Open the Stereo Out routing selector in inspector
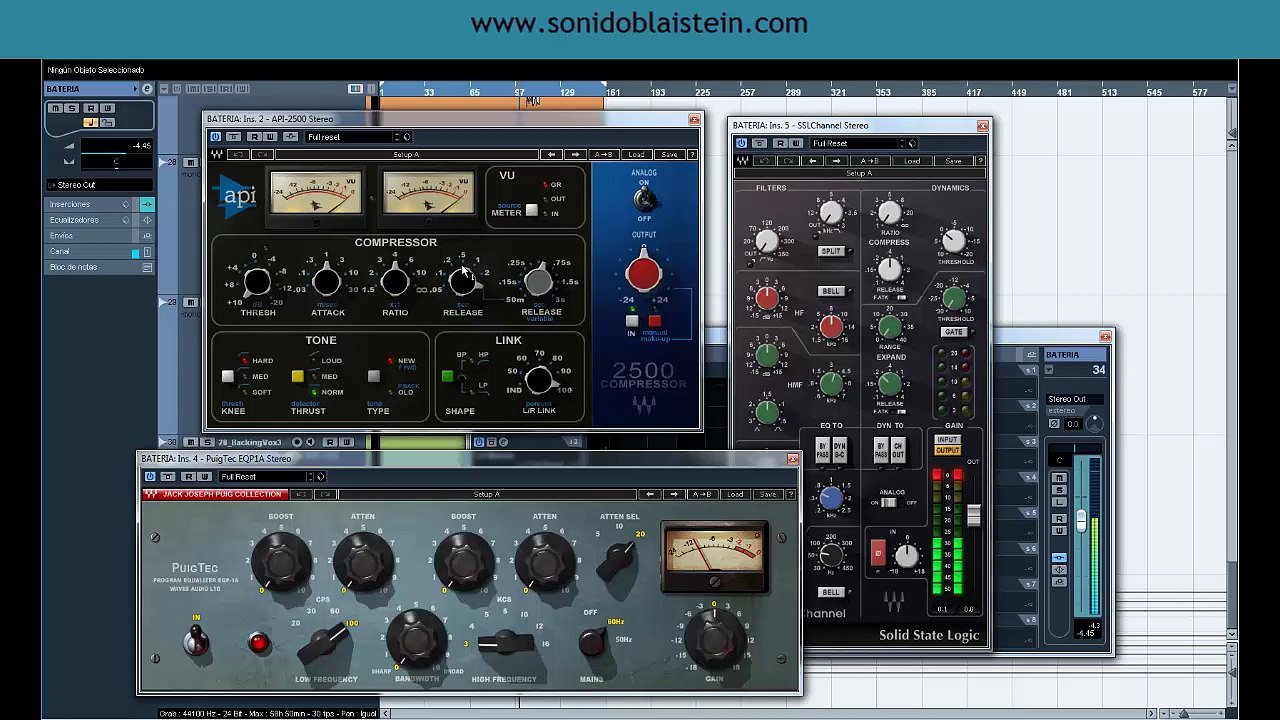1280x720 pixels. [100, 185]
